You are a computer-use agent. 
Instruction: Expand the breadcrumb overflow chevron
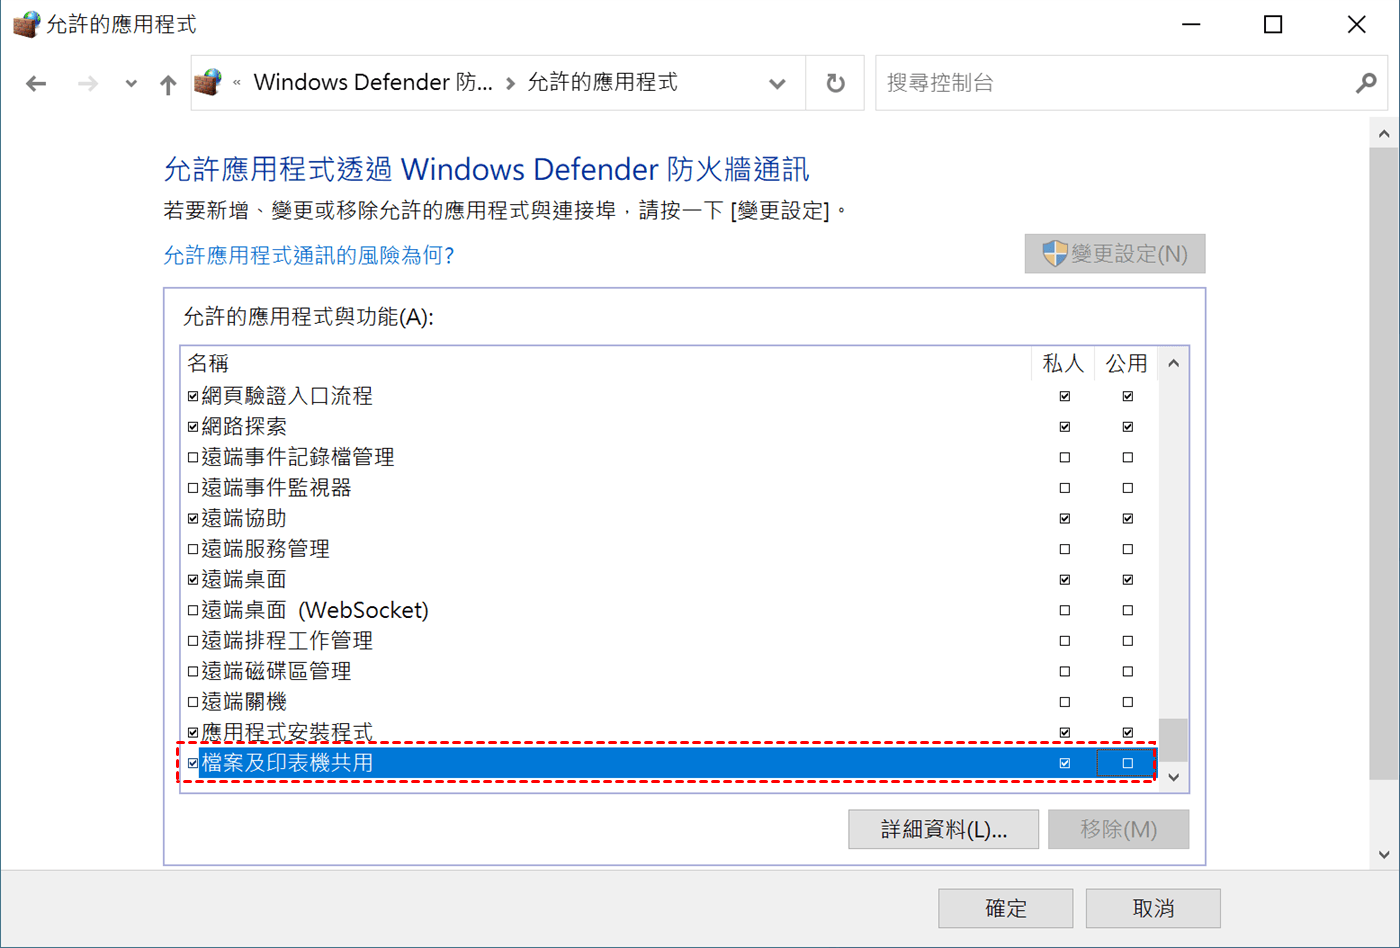click(x=237, y=83)
